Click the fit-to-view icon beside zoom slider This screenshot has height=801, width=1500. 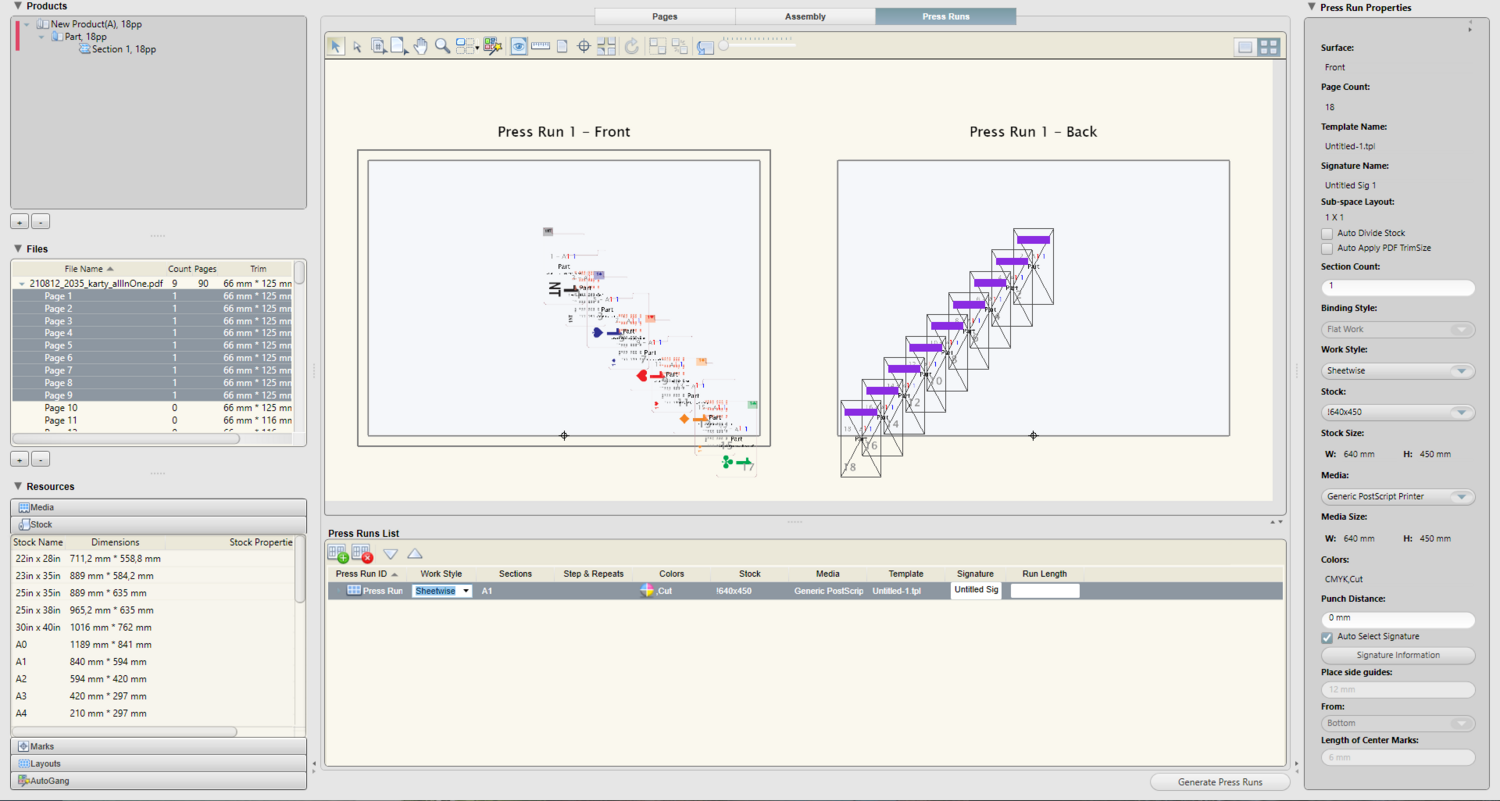point(706,47)
